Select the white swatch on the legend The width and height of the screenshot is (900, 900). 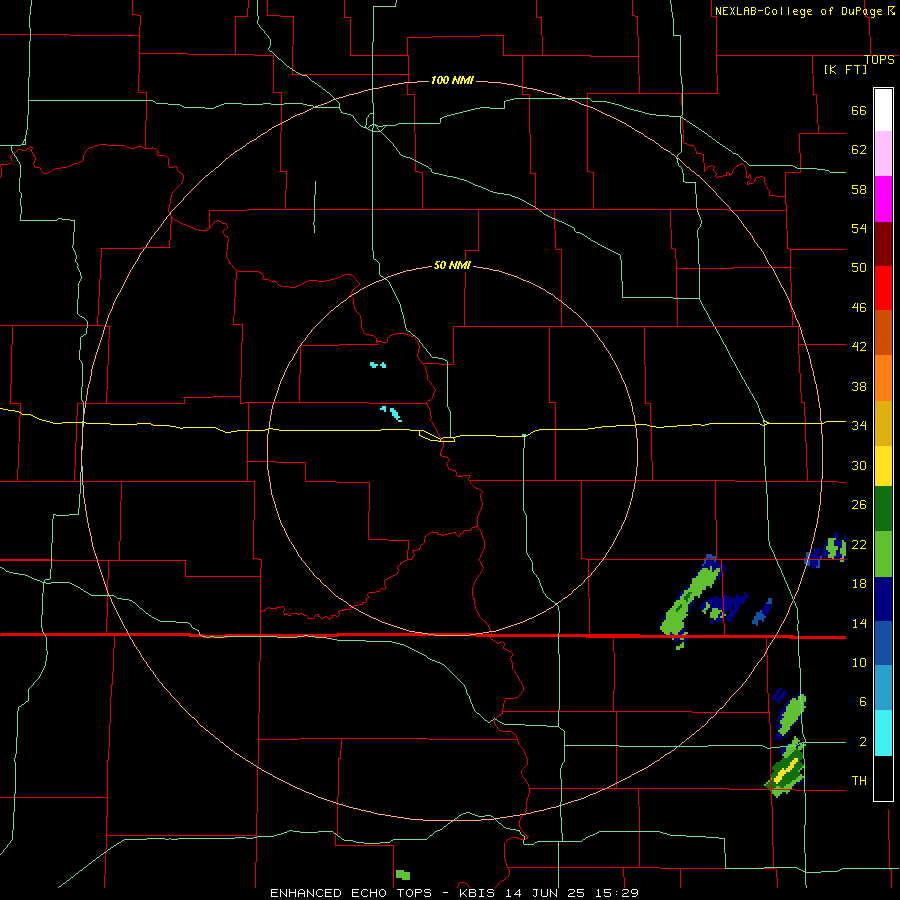pyautogui.click(x=883, y=110)
